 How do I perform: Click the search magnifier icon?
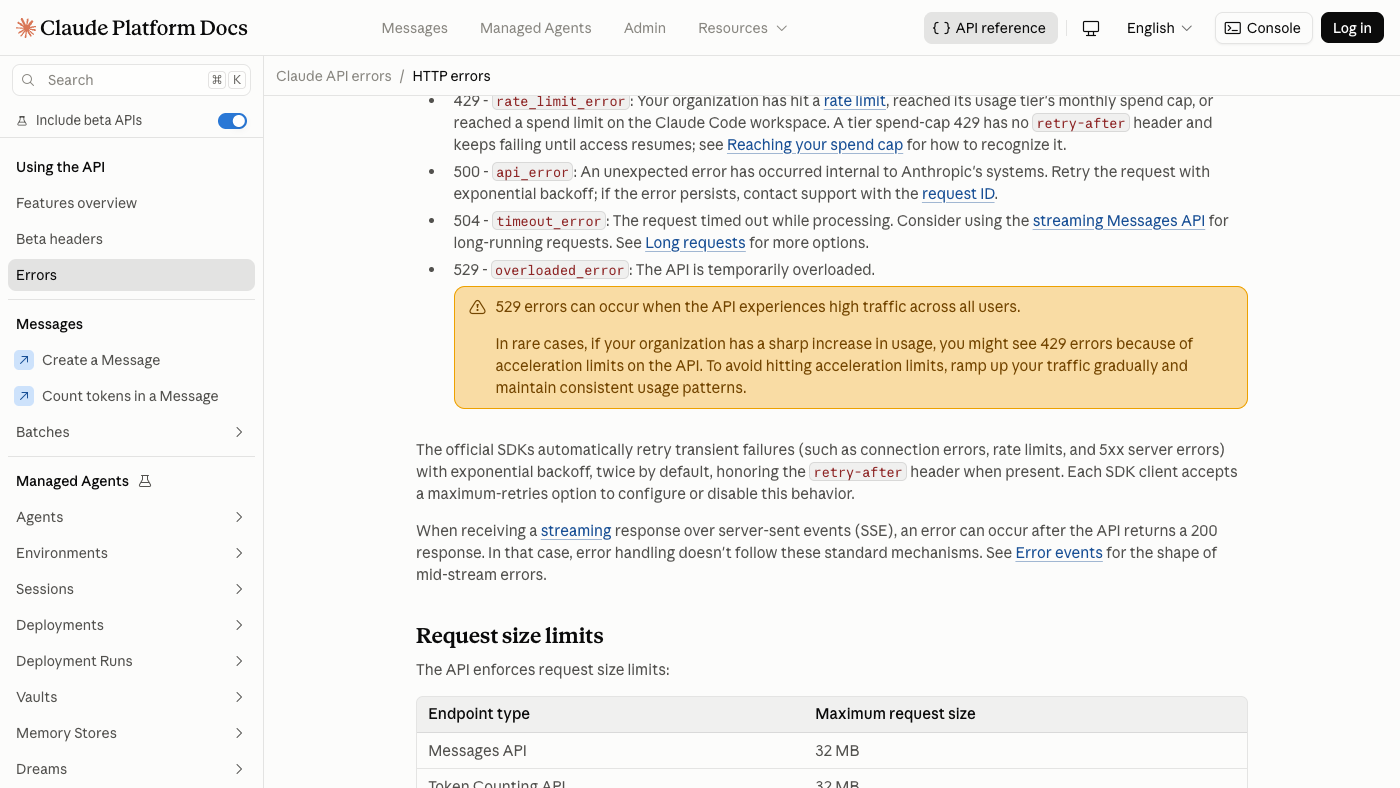28,80
